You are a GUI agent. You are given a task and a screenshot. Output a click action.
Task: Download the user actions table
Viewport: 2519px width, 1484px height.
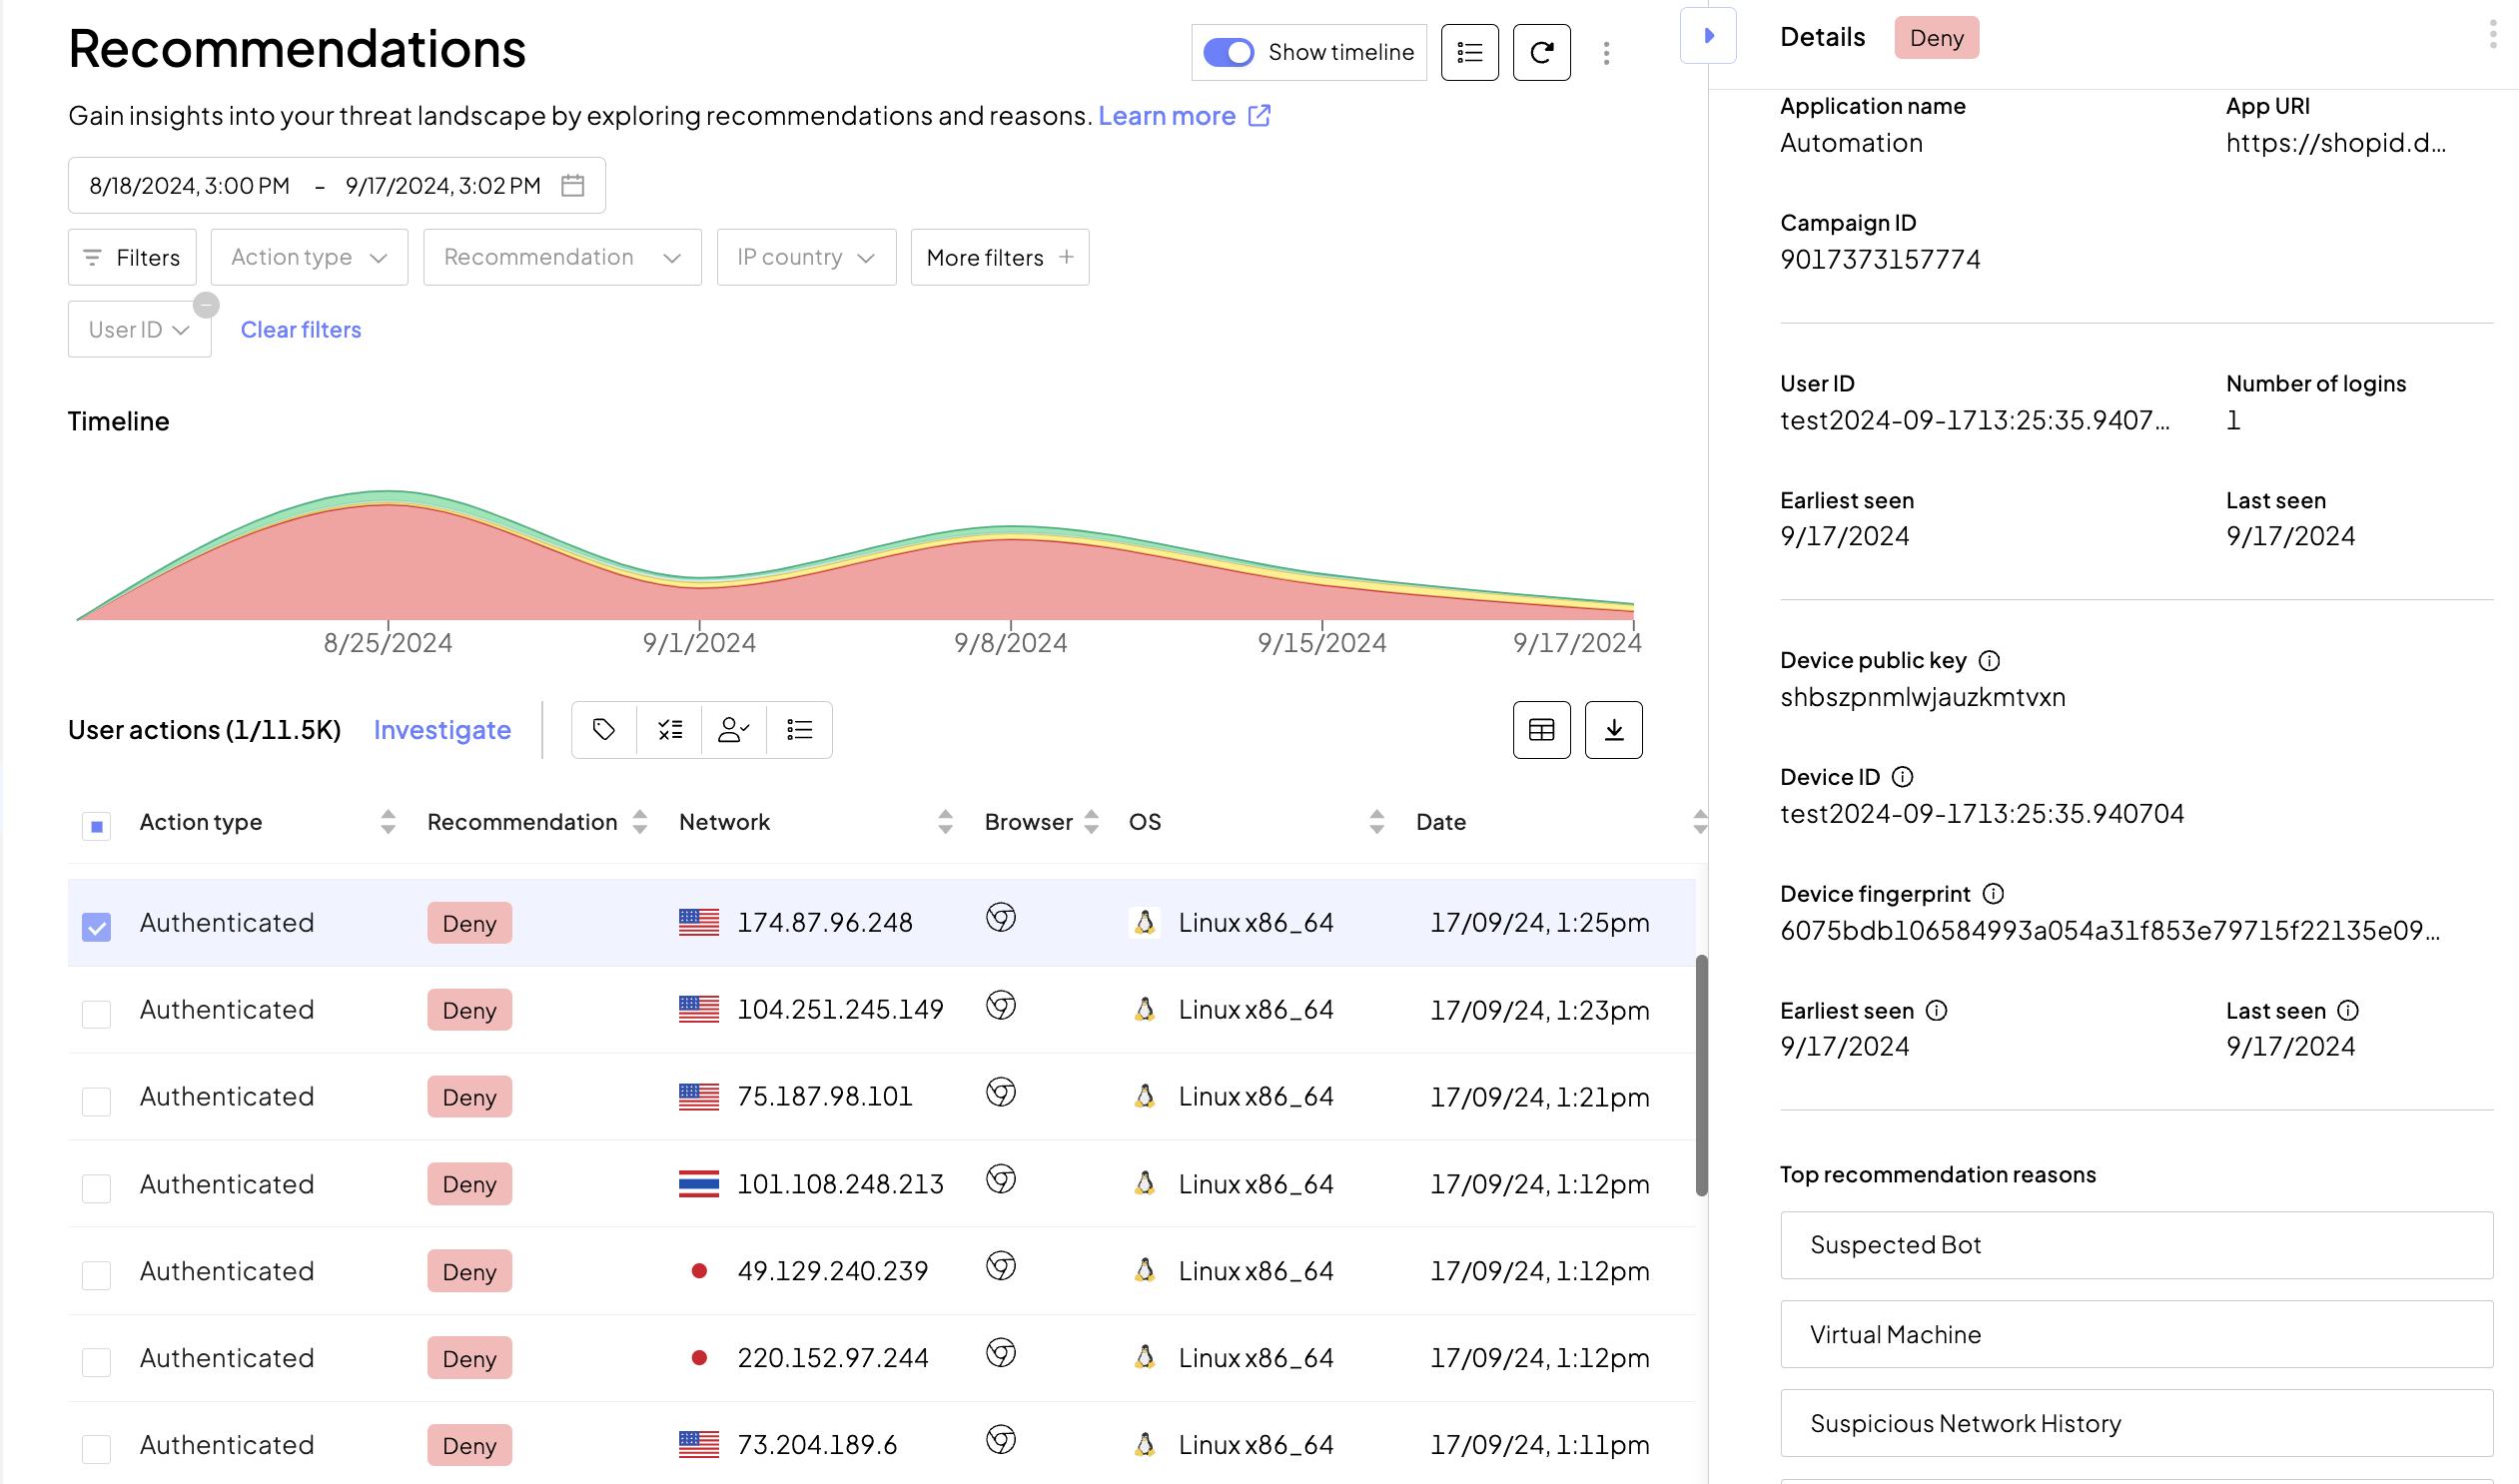click(x=1613, y=730)
